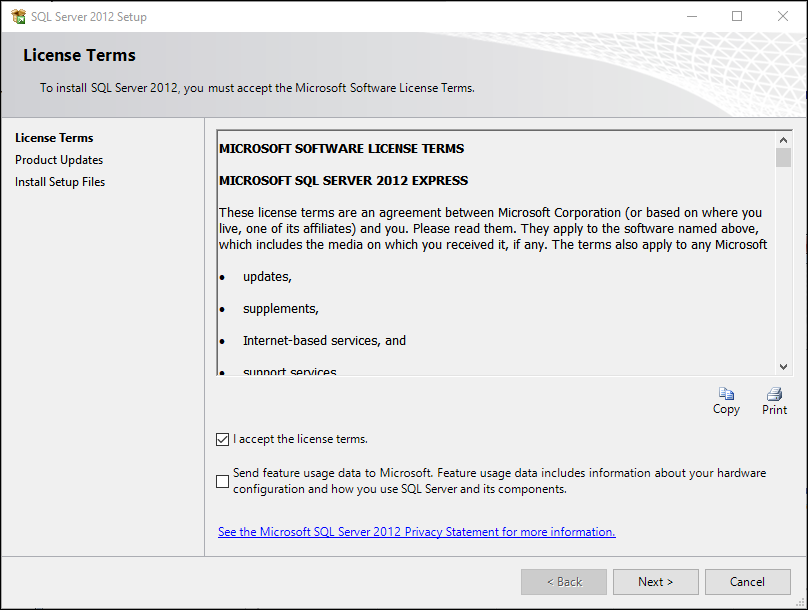The image size is (808, 610).
Task: Click the license text scroll down arrow
Action: click(783, 367)
